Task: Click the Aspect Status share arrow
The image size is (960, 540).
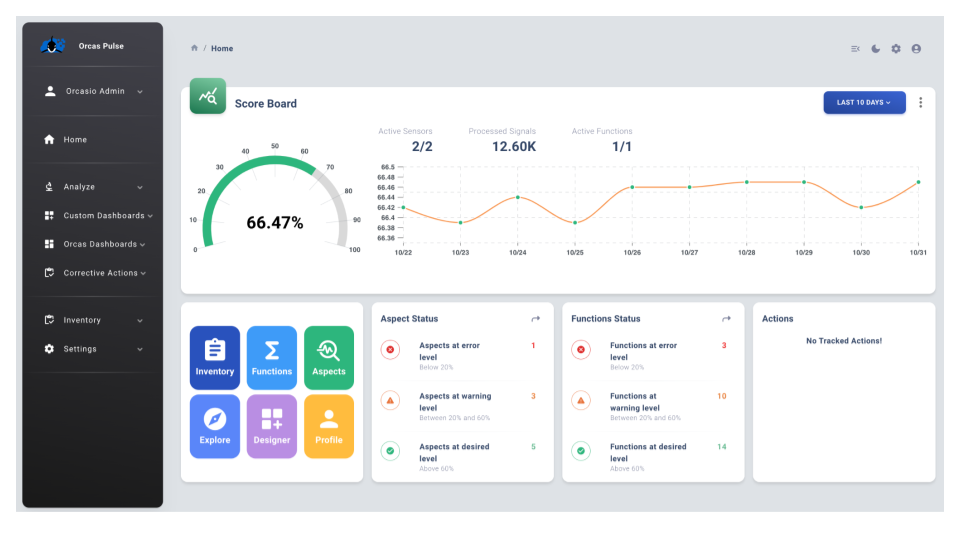Action: tap(535, 319)
